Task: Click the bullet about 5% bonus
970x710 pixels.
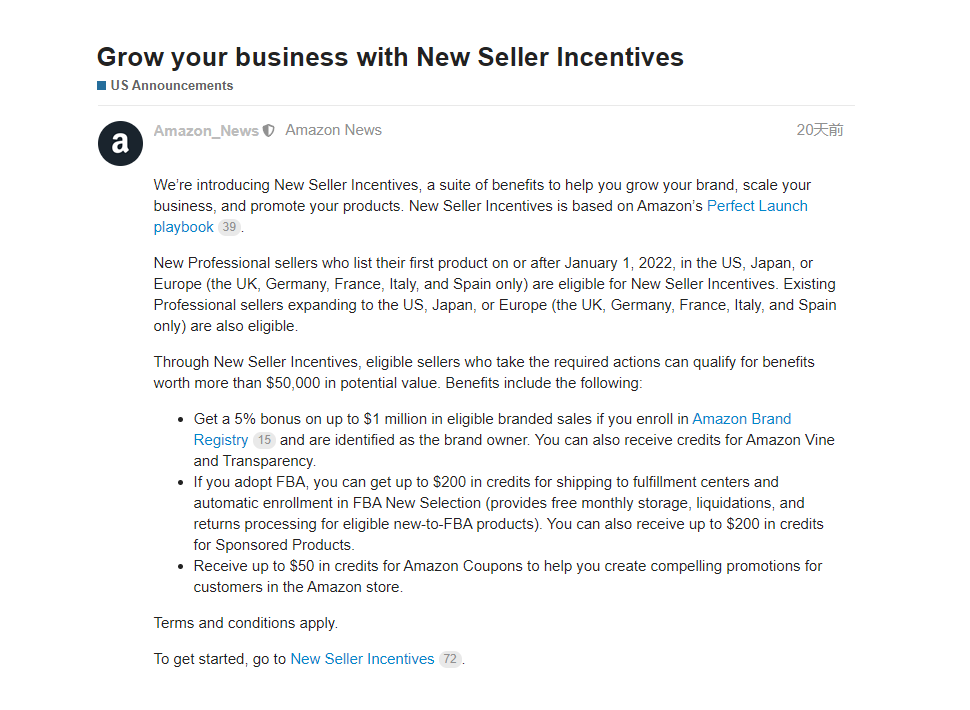Action: [x=514, y=440]
